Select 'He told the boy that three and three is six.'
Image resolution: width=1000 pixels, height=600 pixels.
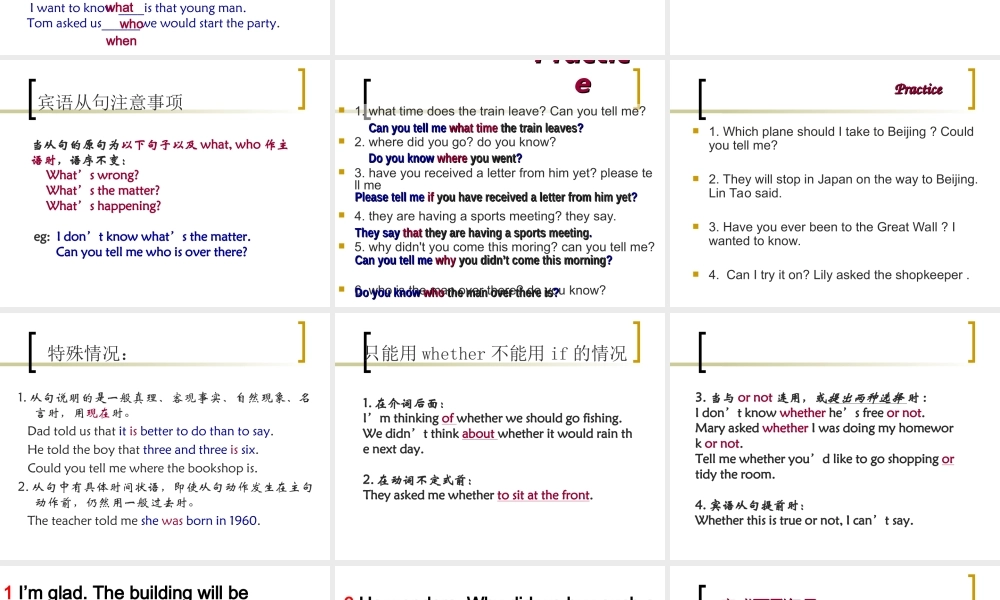143,450
